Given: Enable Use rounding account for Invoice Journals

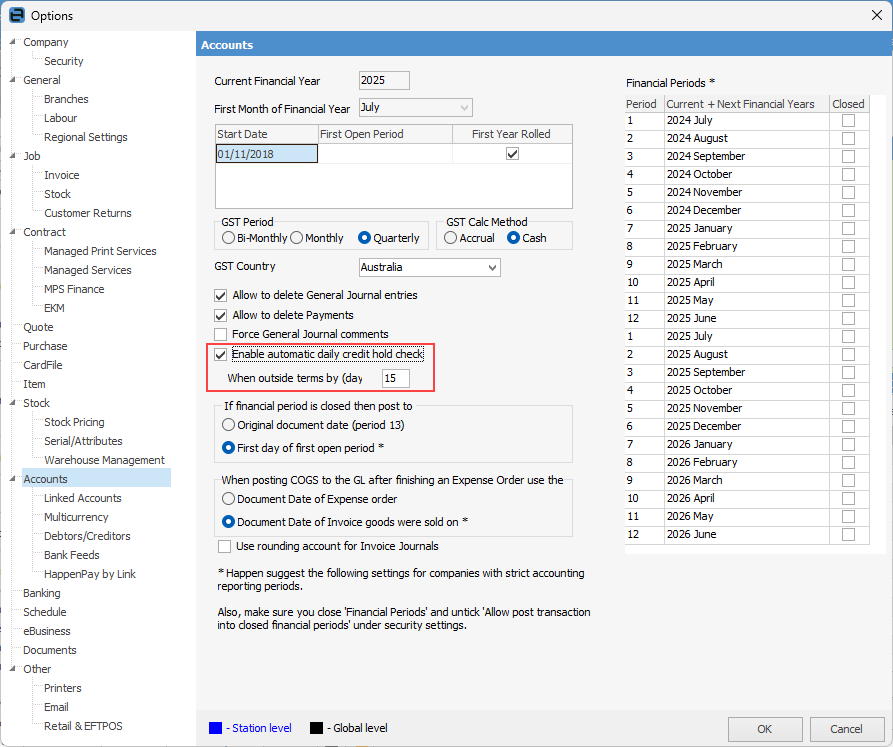Looking at the screenshot, I should tap(224, 547).
